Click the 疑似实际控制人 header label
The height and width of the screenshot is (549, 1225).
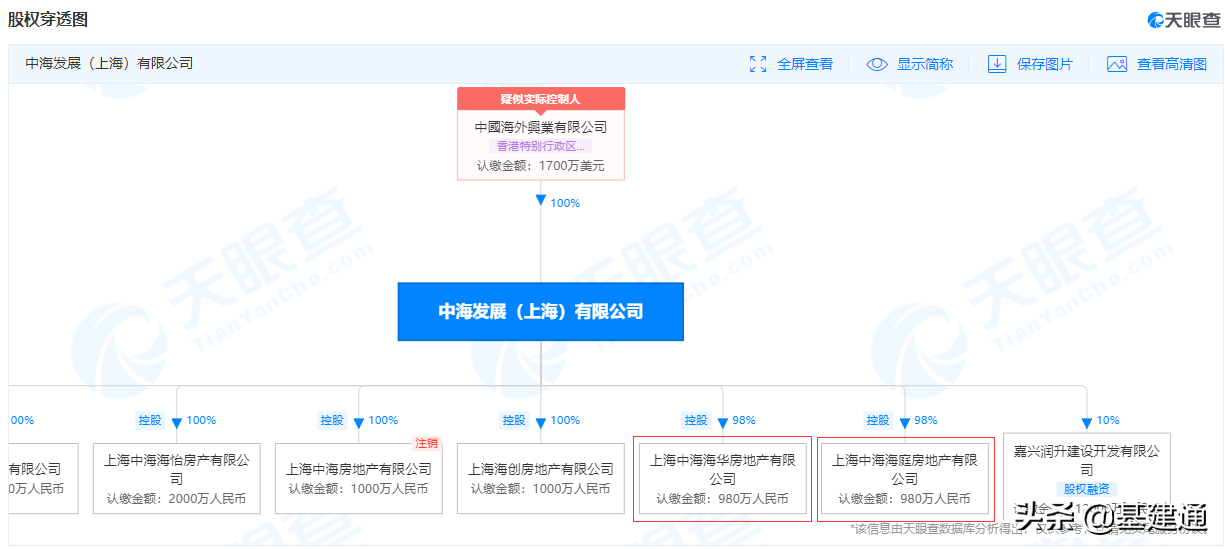click(541, 99)
